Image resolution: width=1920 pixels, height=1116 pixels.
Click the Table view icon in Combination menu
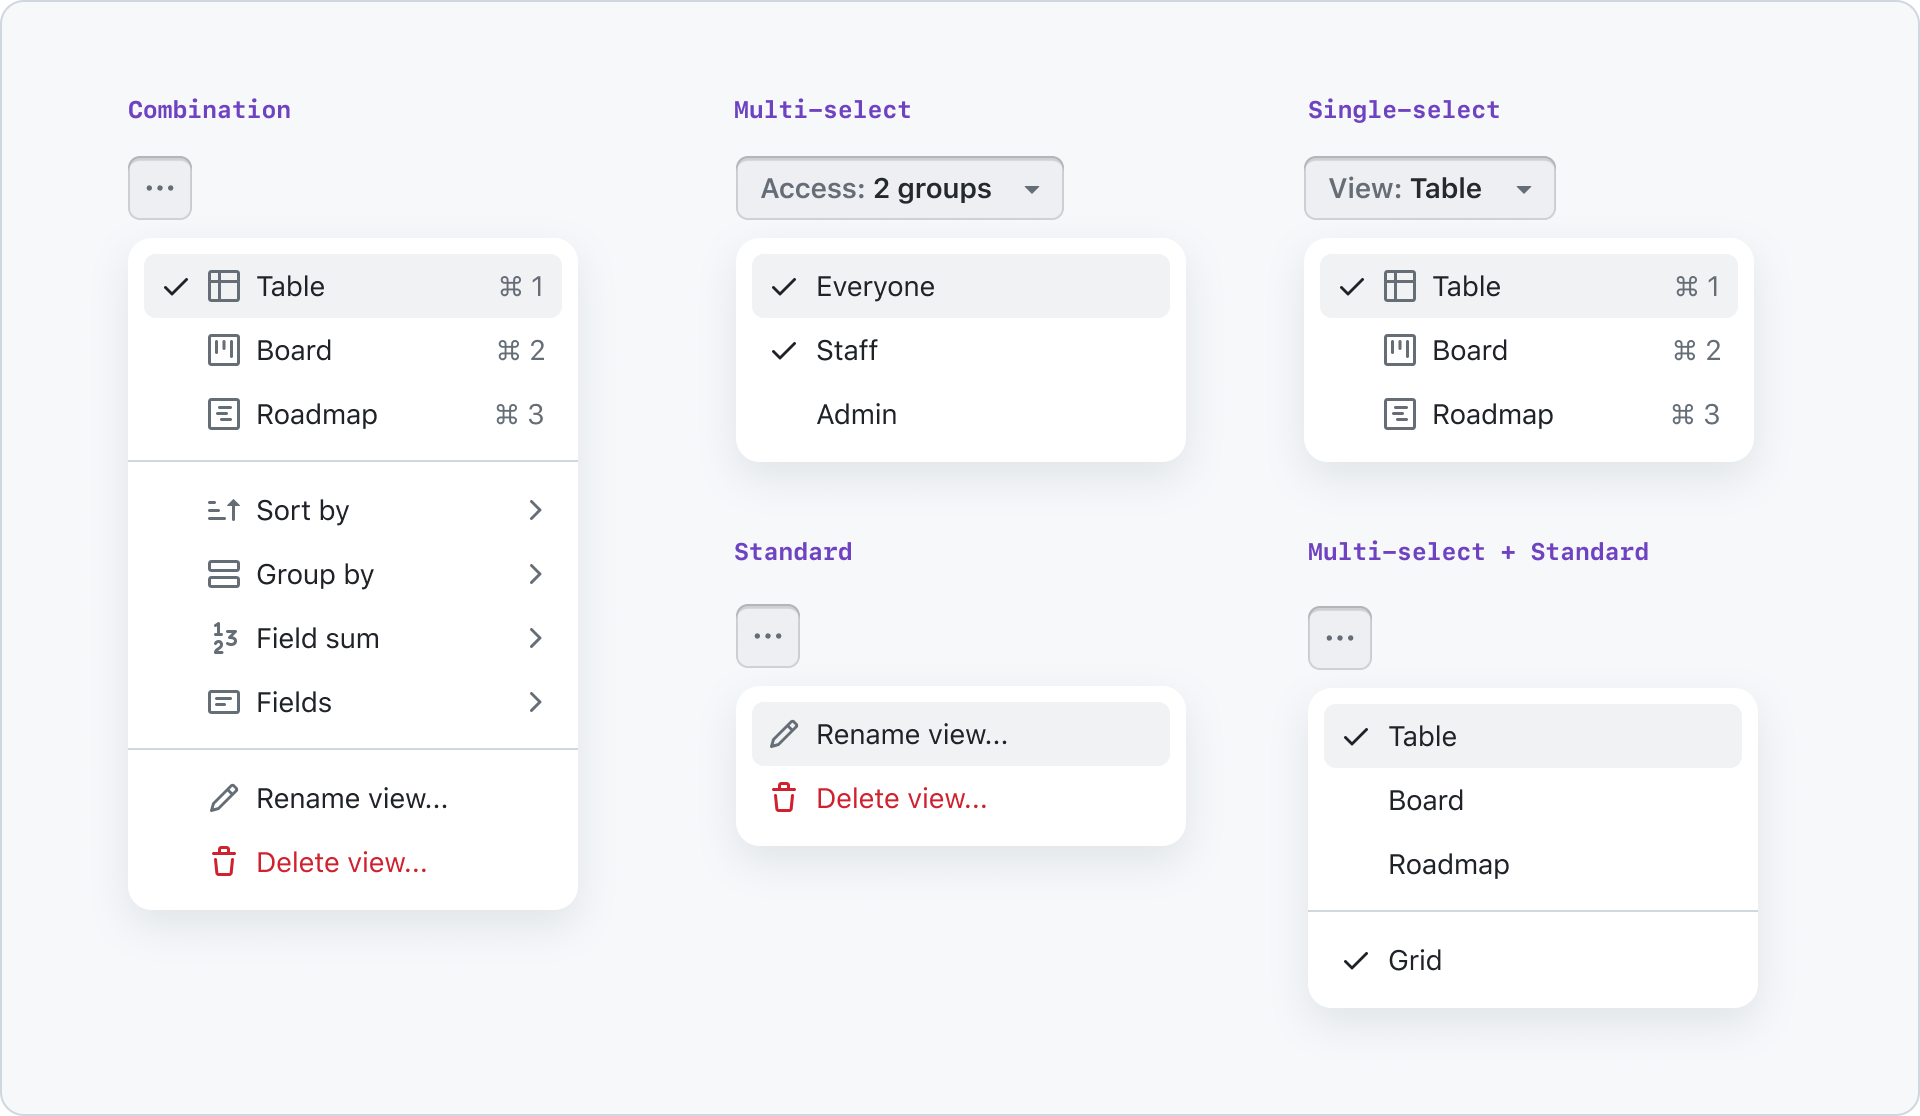point(222,286)
